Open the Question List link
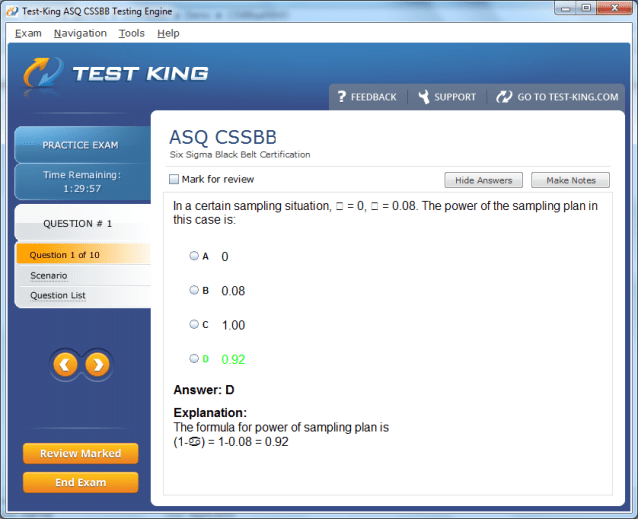638x519 pixels. 58,295
